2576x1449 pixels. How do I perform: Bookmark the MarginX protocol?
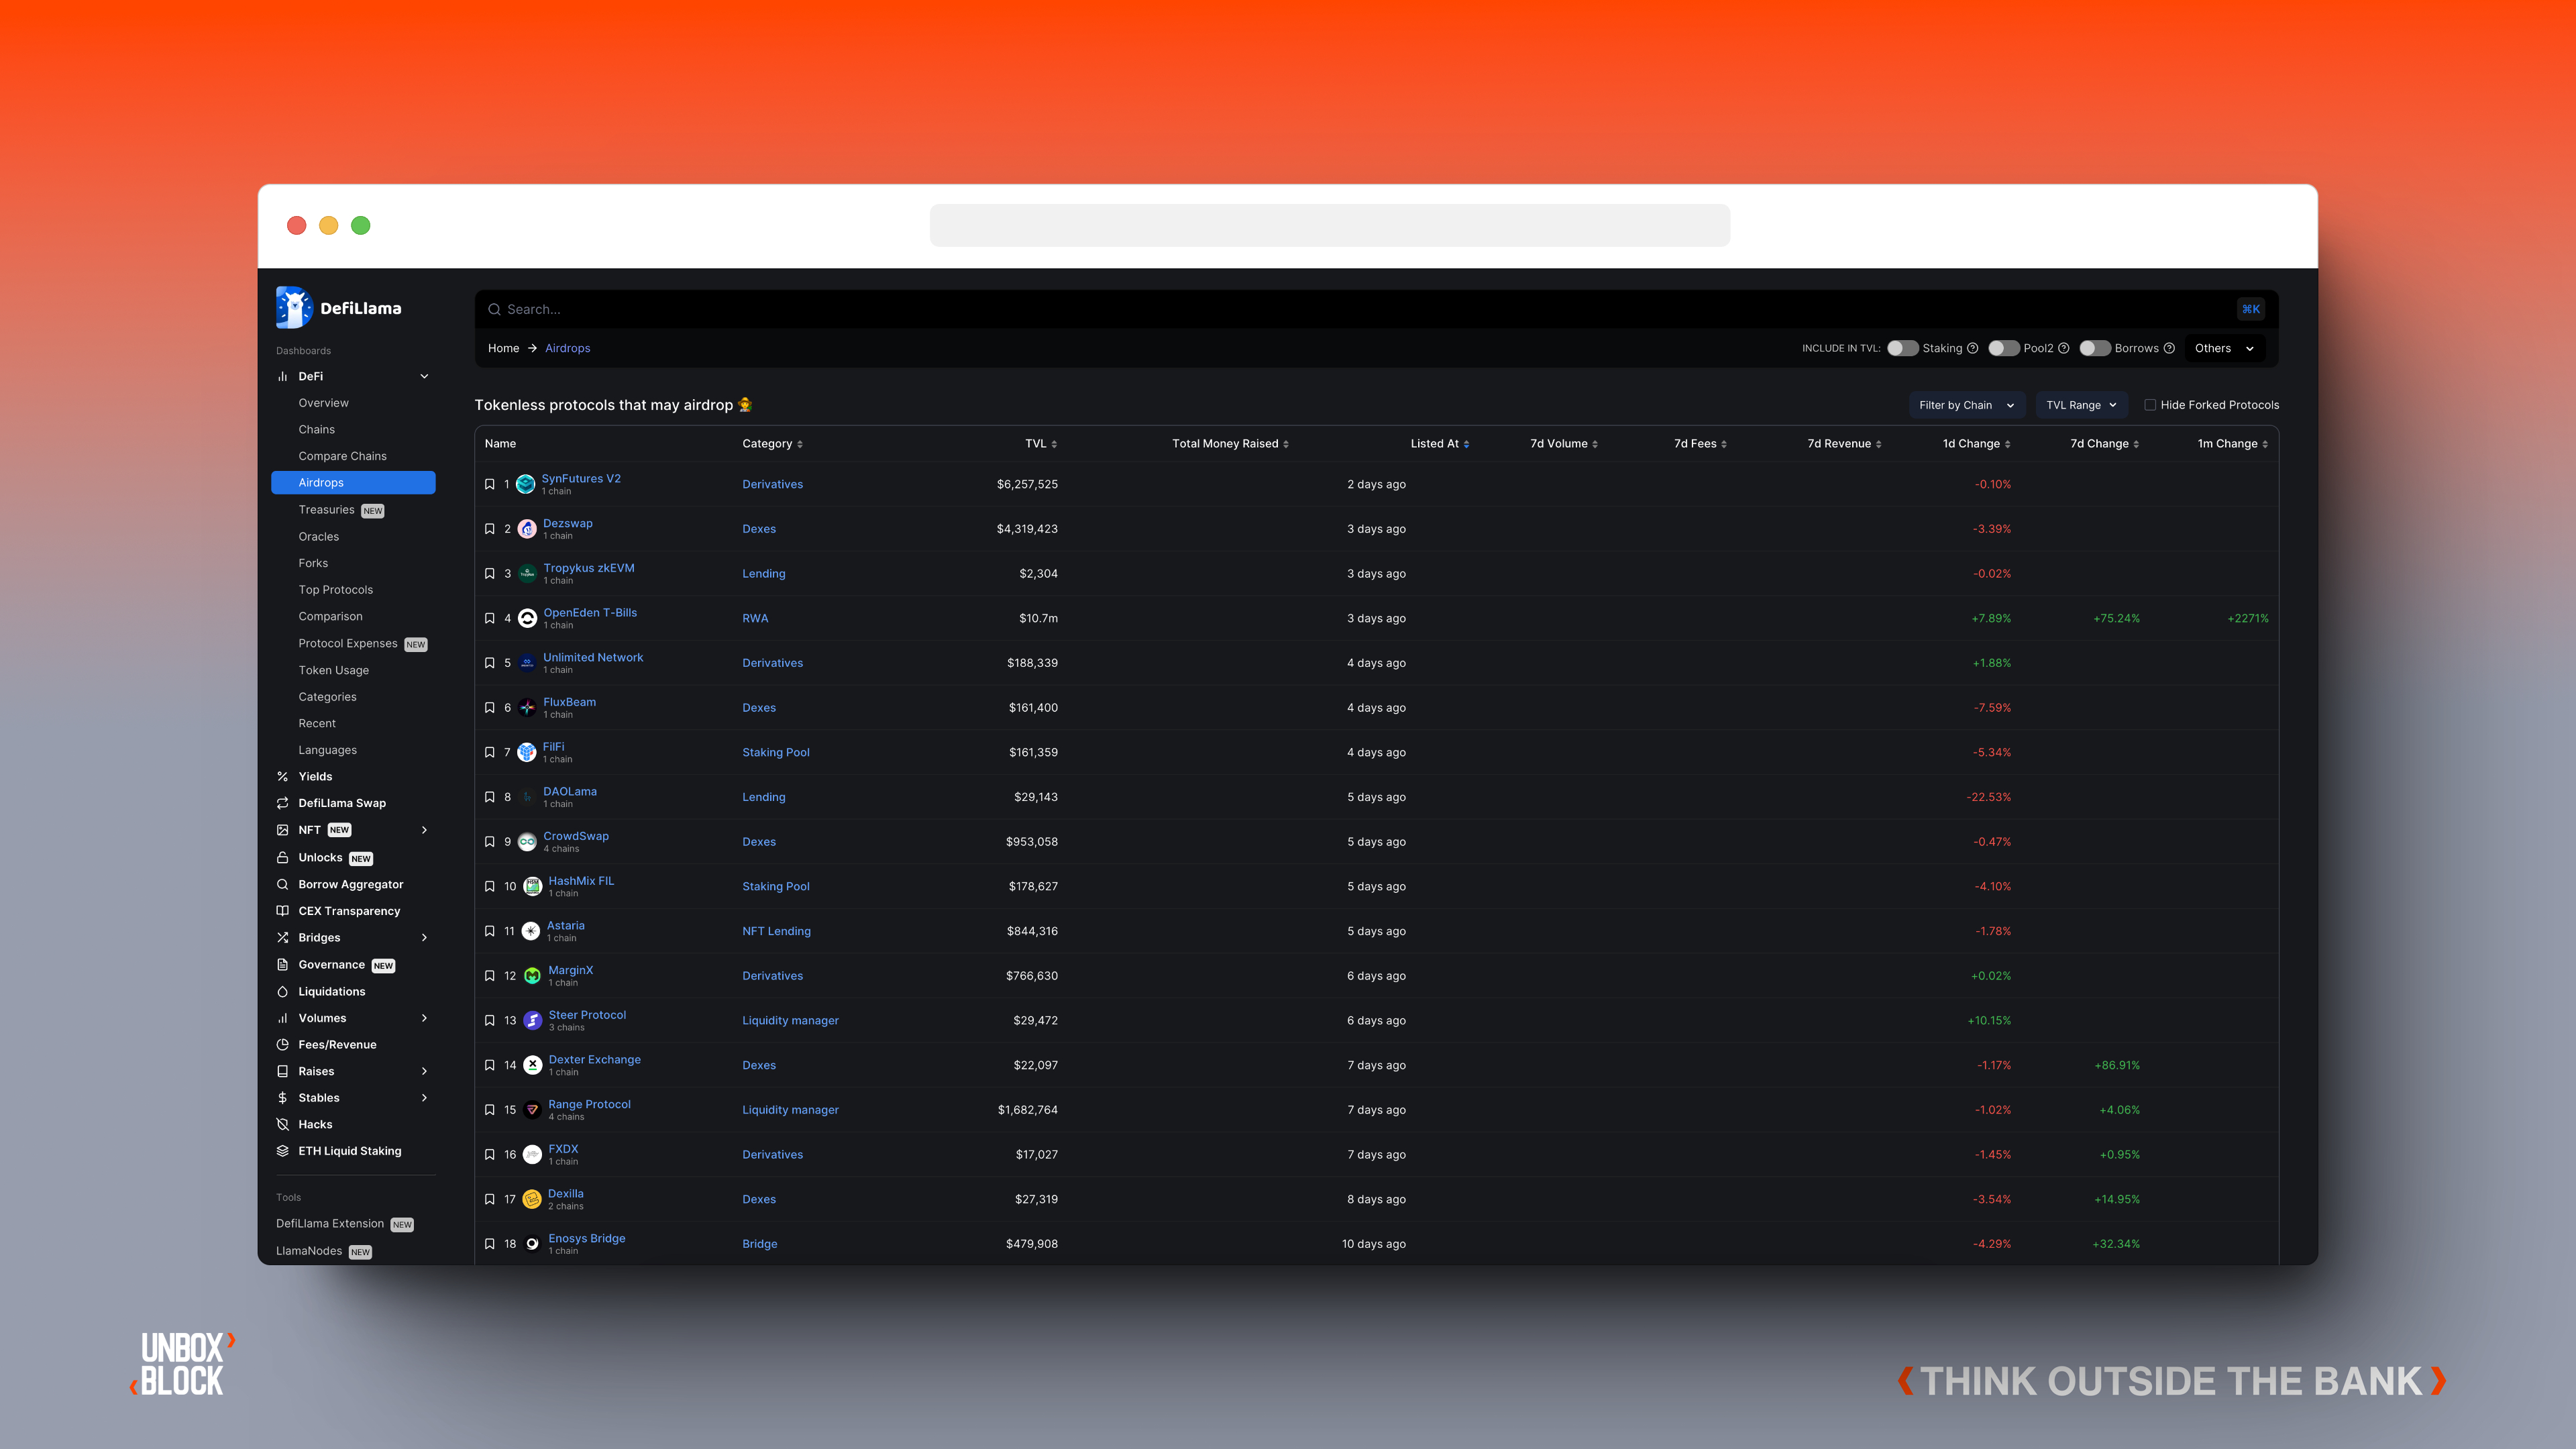(490, 976)
